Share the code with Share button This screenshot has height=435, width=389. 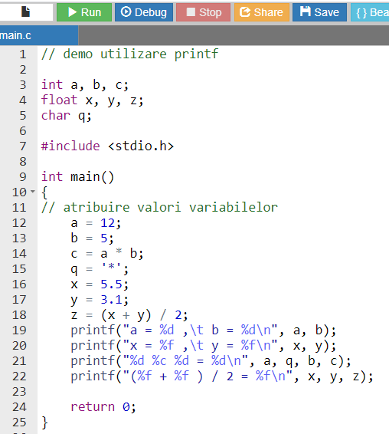[262, 12]
